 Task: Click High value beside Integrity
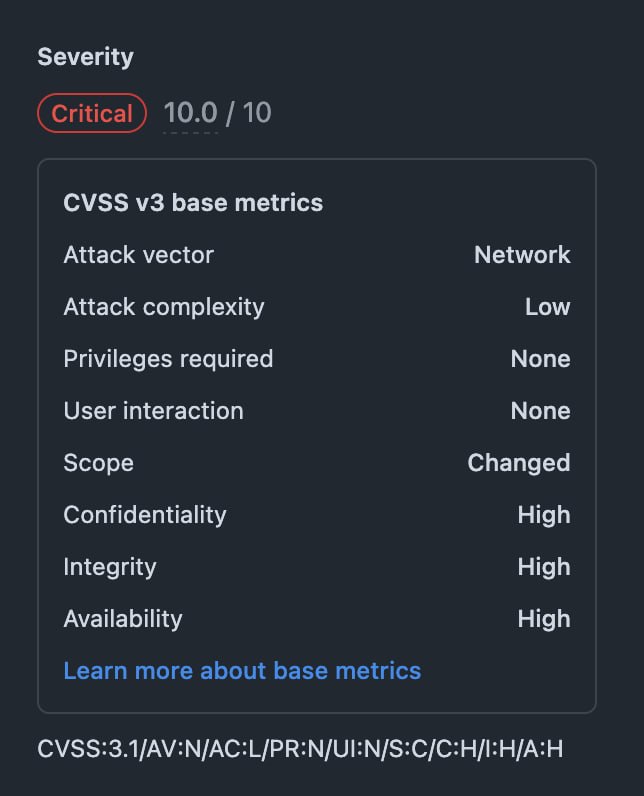point(544,567)
